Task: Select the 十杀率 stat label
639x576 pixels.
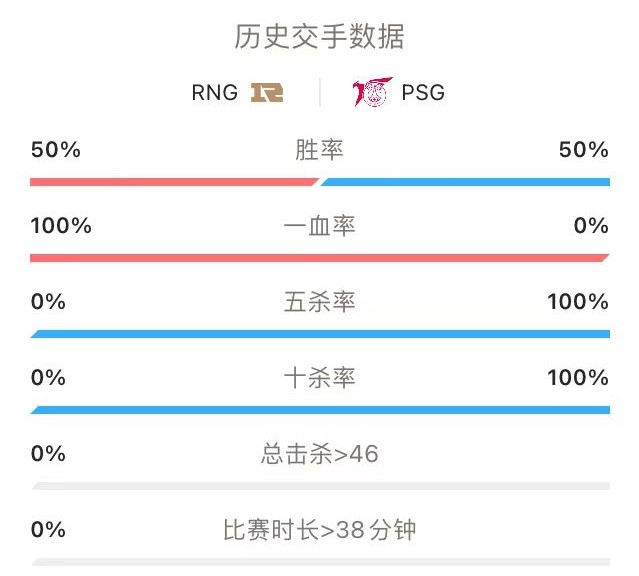Action: pos(320,377)
